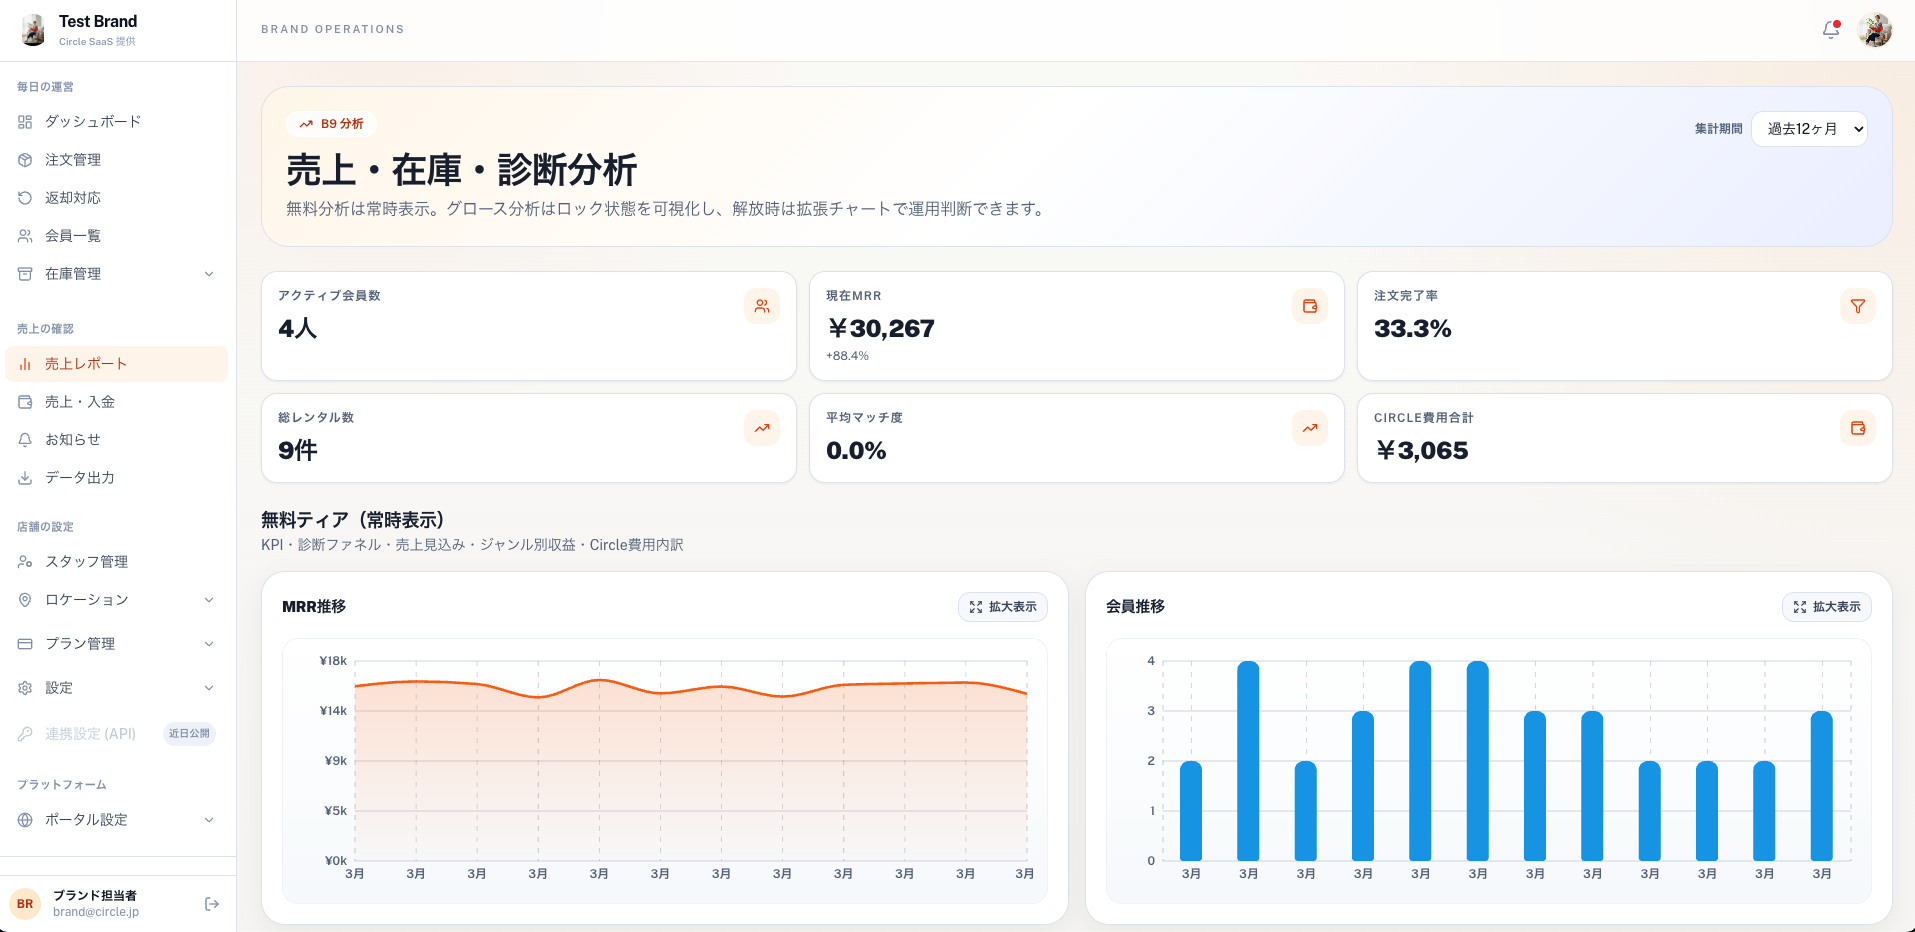Click the user avatar in top bar
The height and width of the screenshot is (932, 1915).
point(1875,30)
